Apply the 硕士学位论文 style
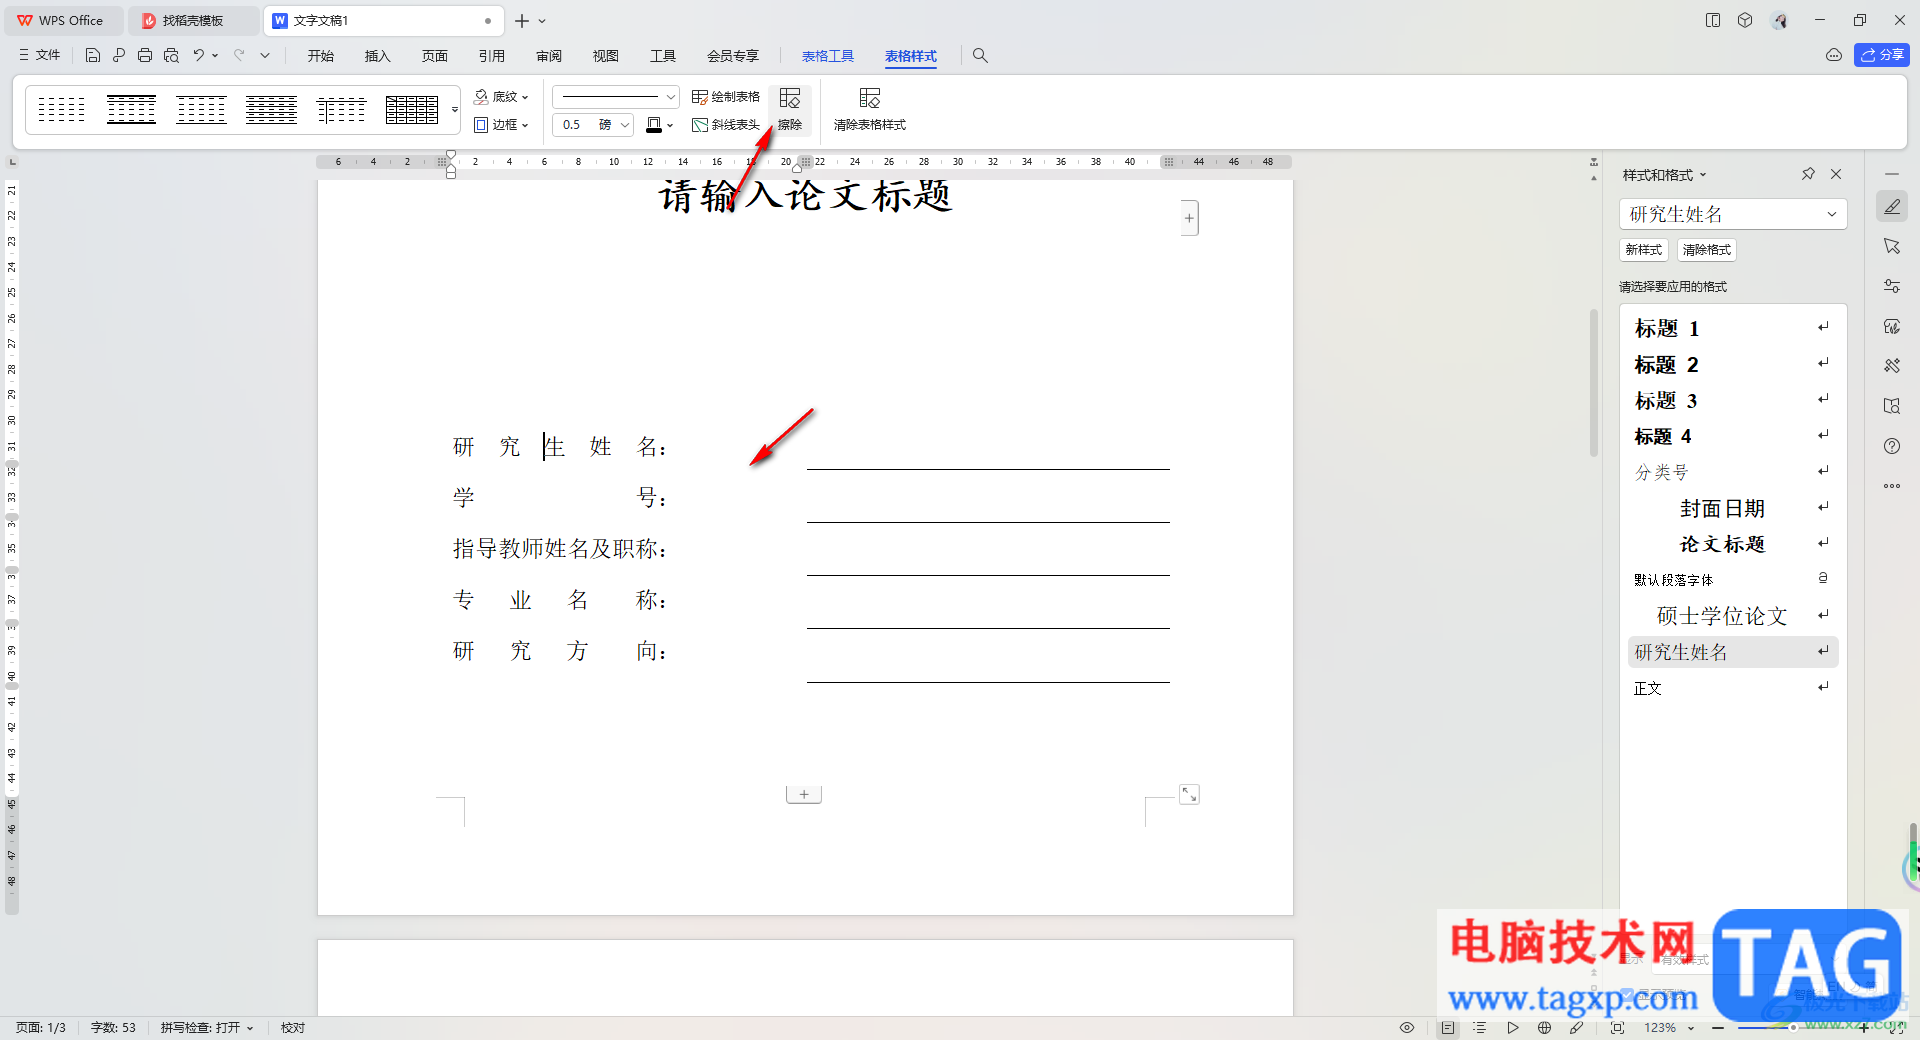 [x=1733, y=616]
